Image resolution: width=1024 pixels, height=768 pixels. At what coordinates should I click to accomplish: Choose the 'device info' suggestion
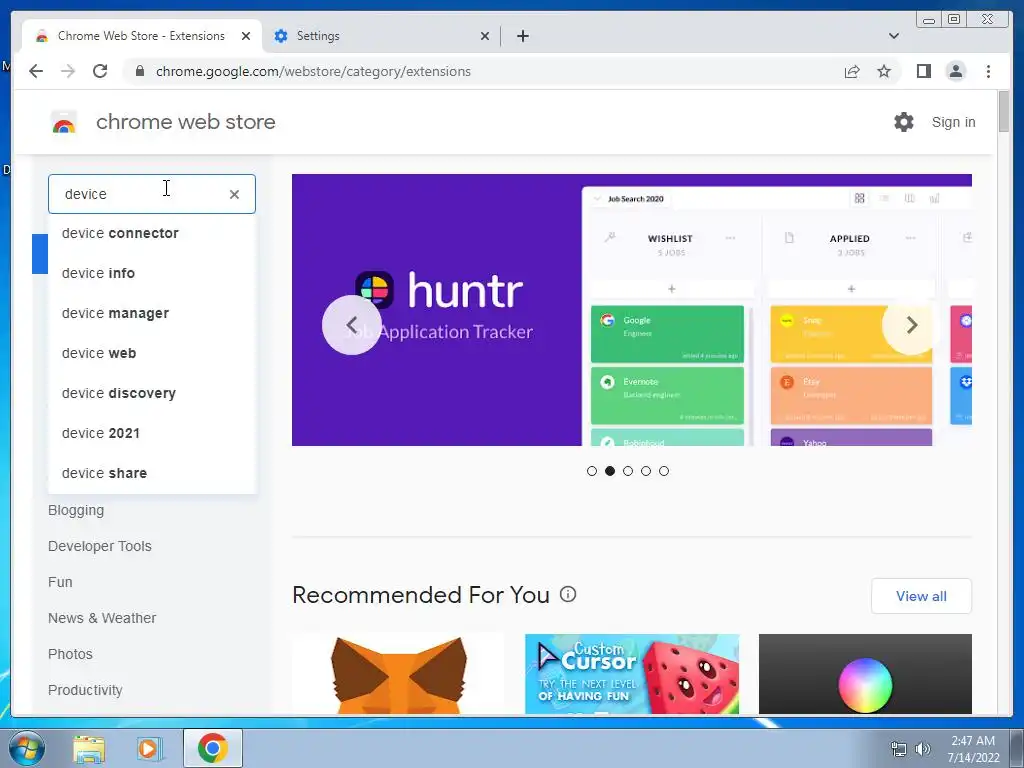[x=152, y=273]
